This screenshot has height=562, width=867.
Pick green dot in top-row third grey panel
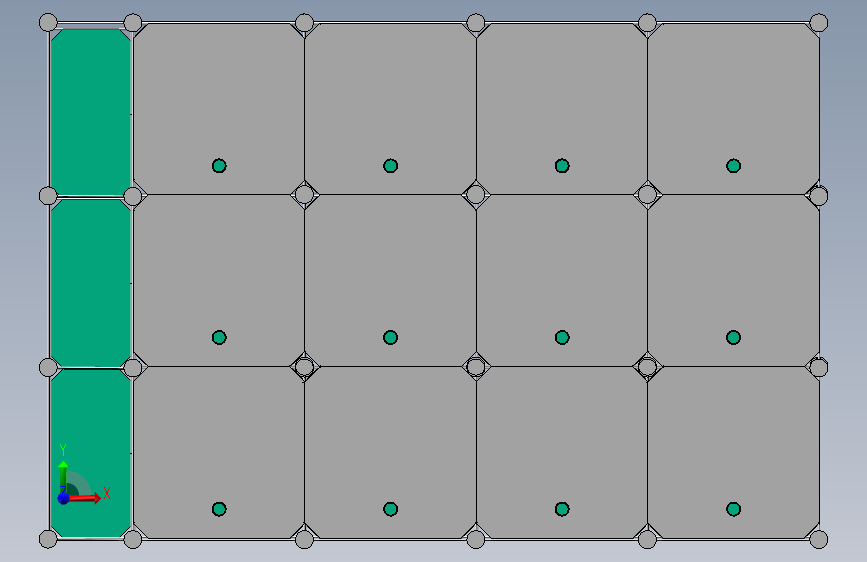pyautogui.click(x=562, y=165)
